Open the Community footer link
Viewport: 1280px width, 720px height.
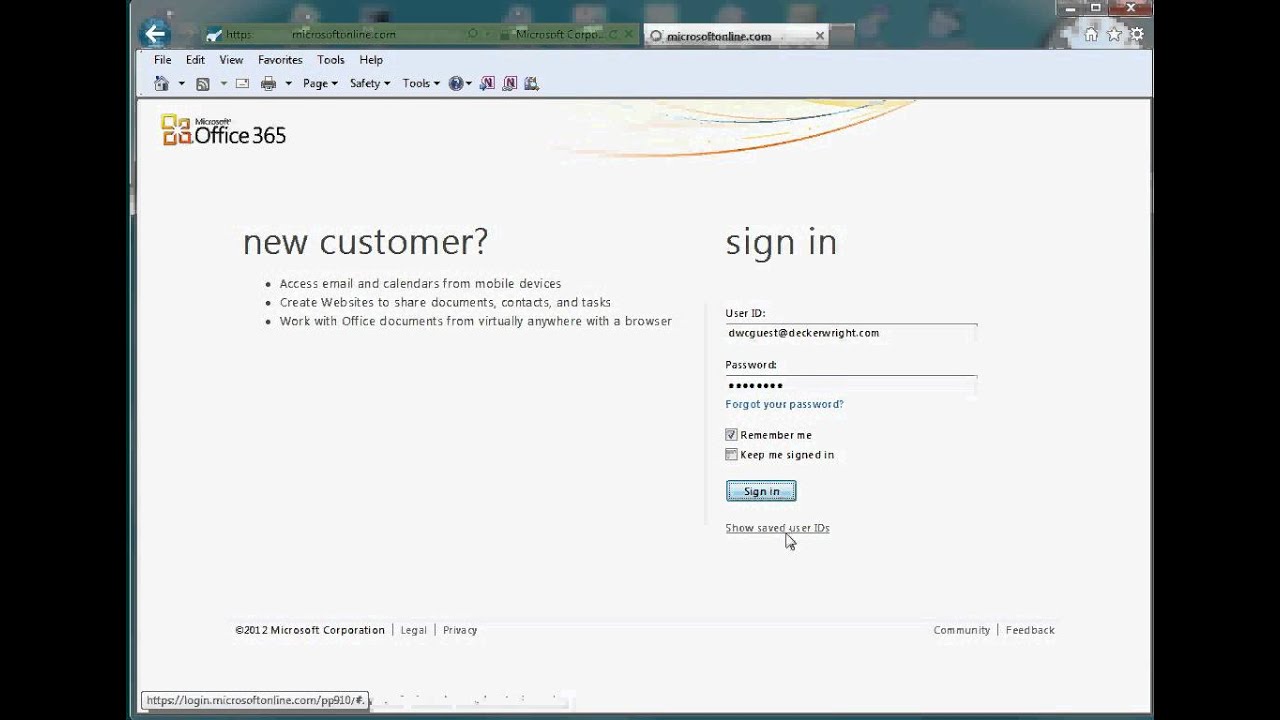pos(961,630)
